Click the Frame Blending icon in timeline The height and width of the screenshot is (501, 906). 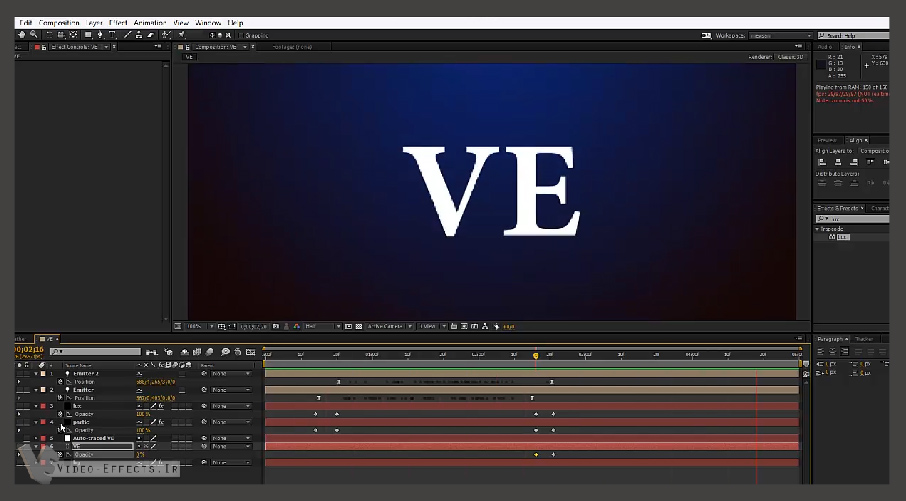197,352
